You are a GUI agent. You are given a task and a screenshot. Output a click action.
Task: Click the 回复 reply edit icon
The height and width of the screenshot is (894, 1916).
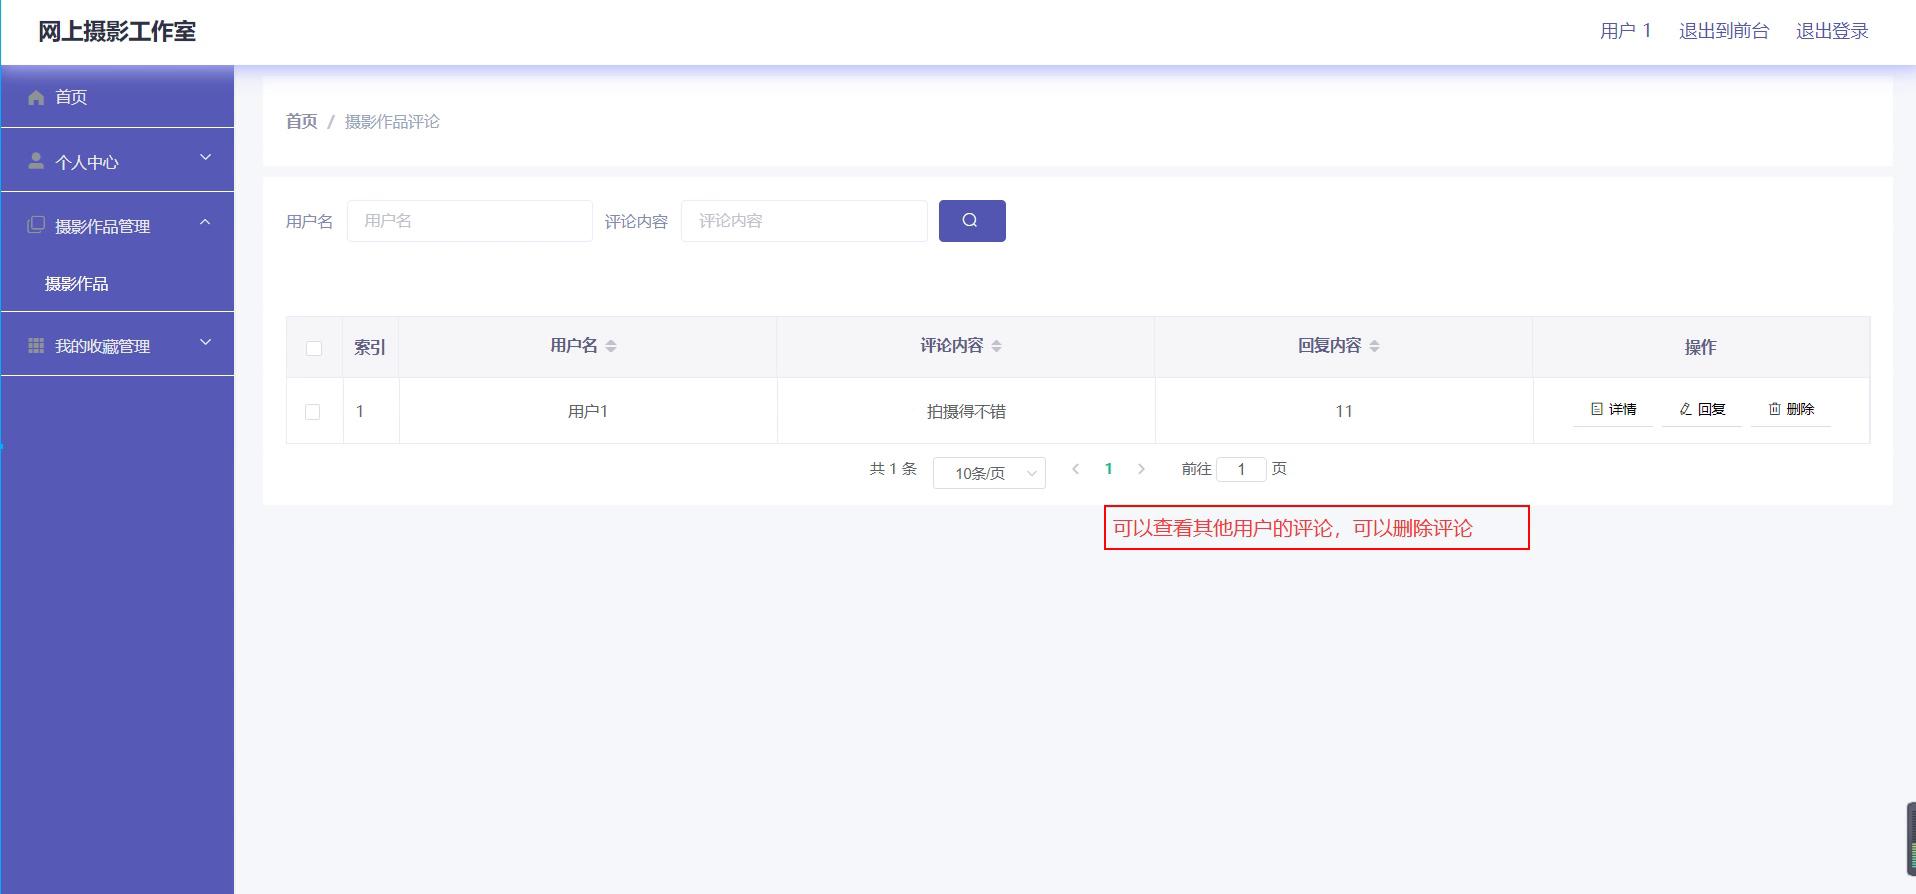pos(1686,409)
